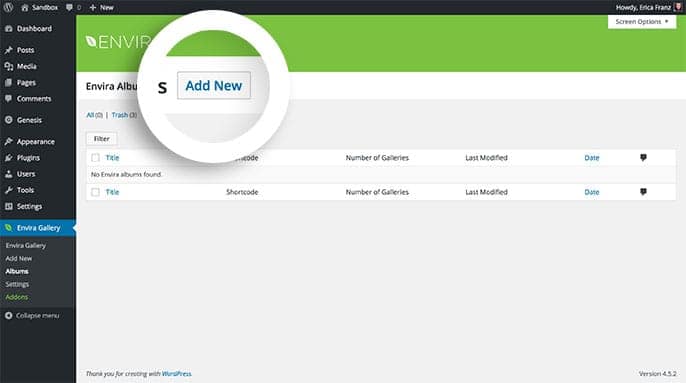This screenshot has width=686, height=383.
Task: Click the Media icon in sidebar
Action: tap(8, 66)
